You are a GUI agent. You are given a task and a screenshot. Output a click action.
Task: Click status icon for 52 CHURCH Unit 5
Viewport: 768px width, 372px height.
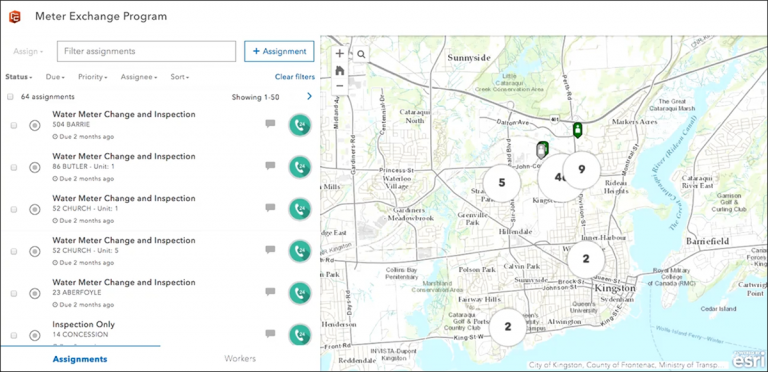click(x=34, y=252)
